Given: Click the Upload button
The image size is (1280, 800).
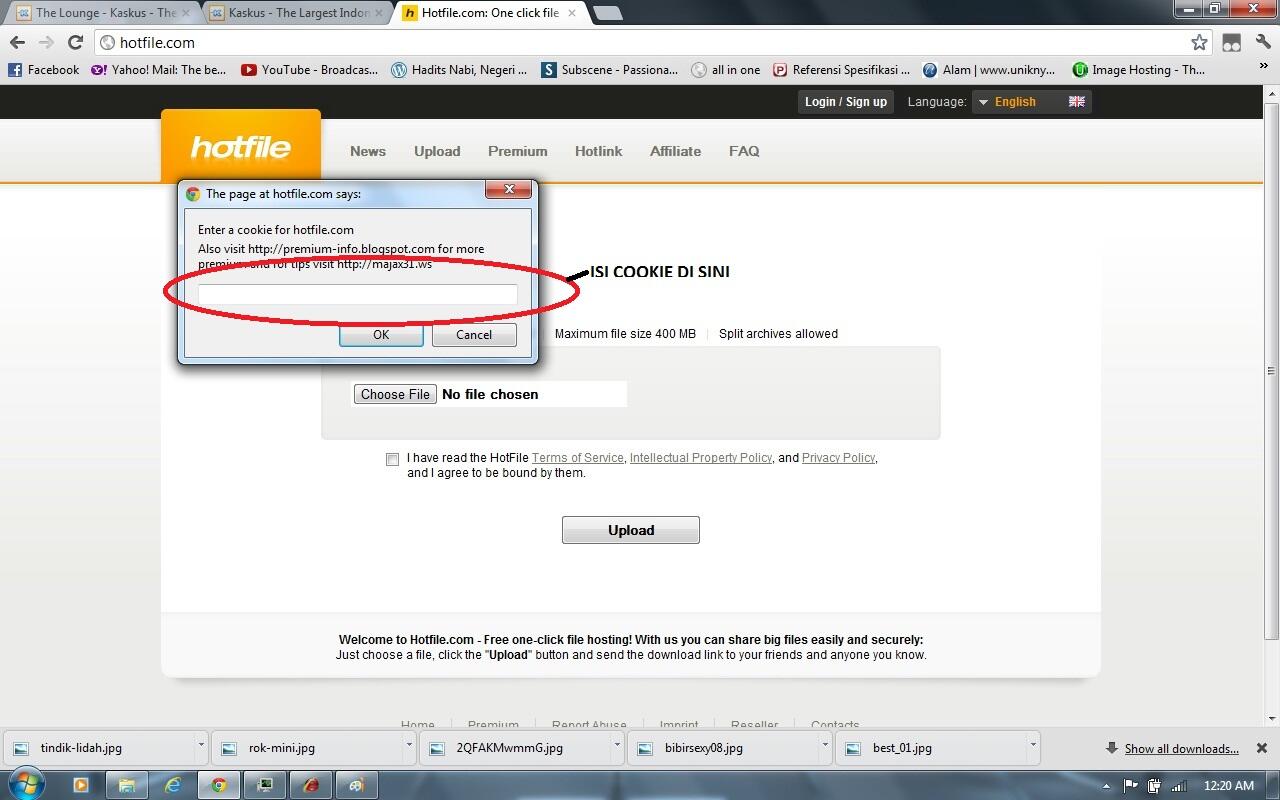Looking at the screenshot, I should (631, 530).
